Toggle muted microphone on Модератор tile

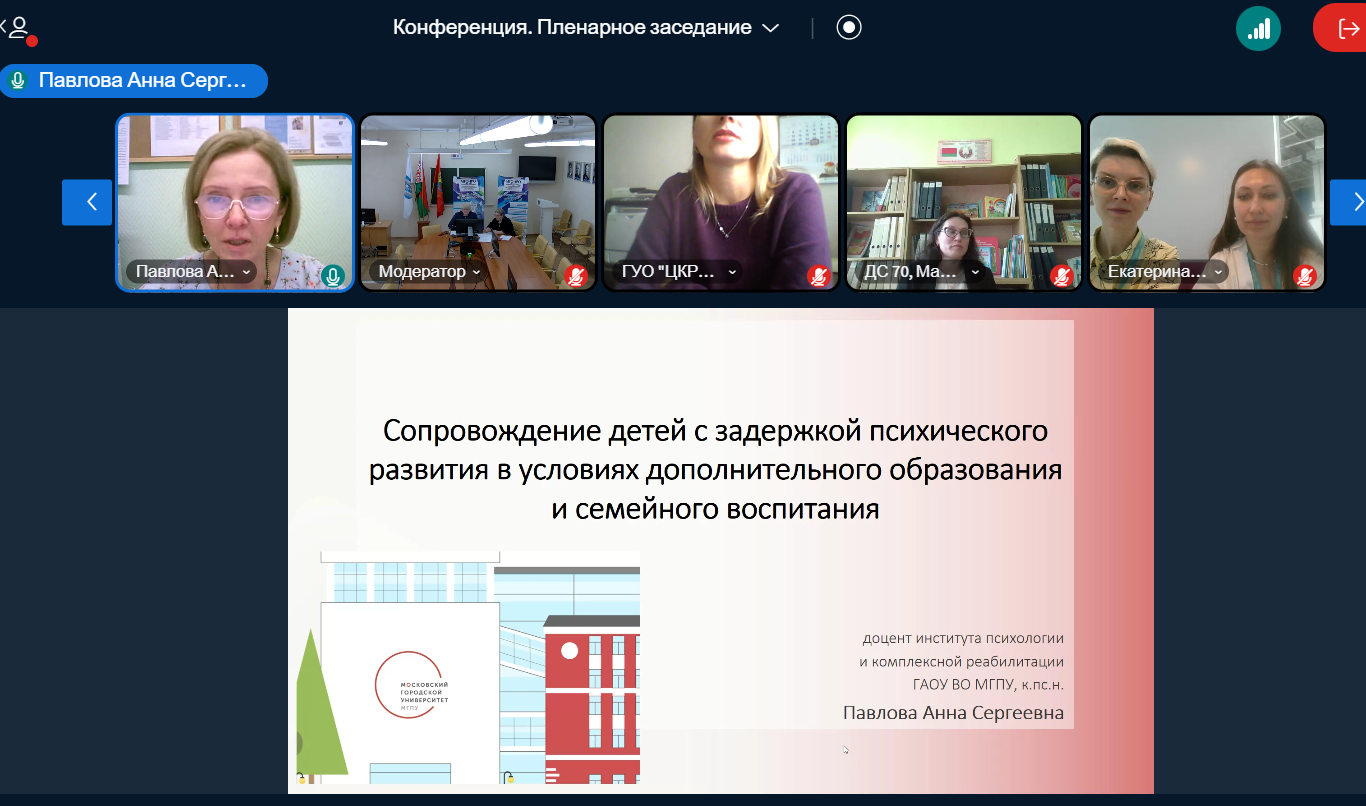pyautogui.click(x=575, y=276)
